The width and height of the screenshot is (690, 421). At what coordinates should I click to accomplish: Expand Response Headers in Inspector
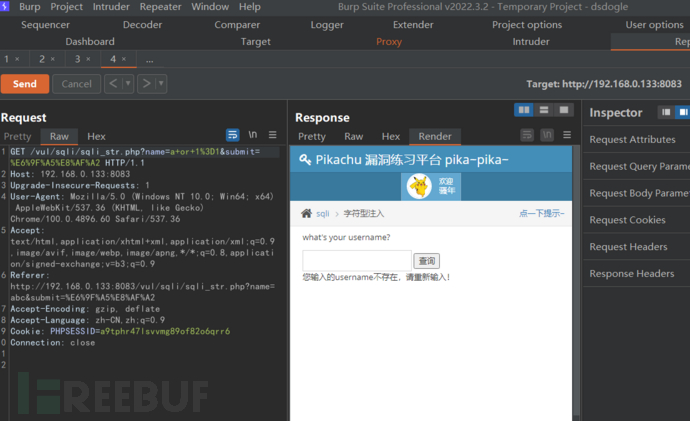pyautogui.click(x=631, y=274)
